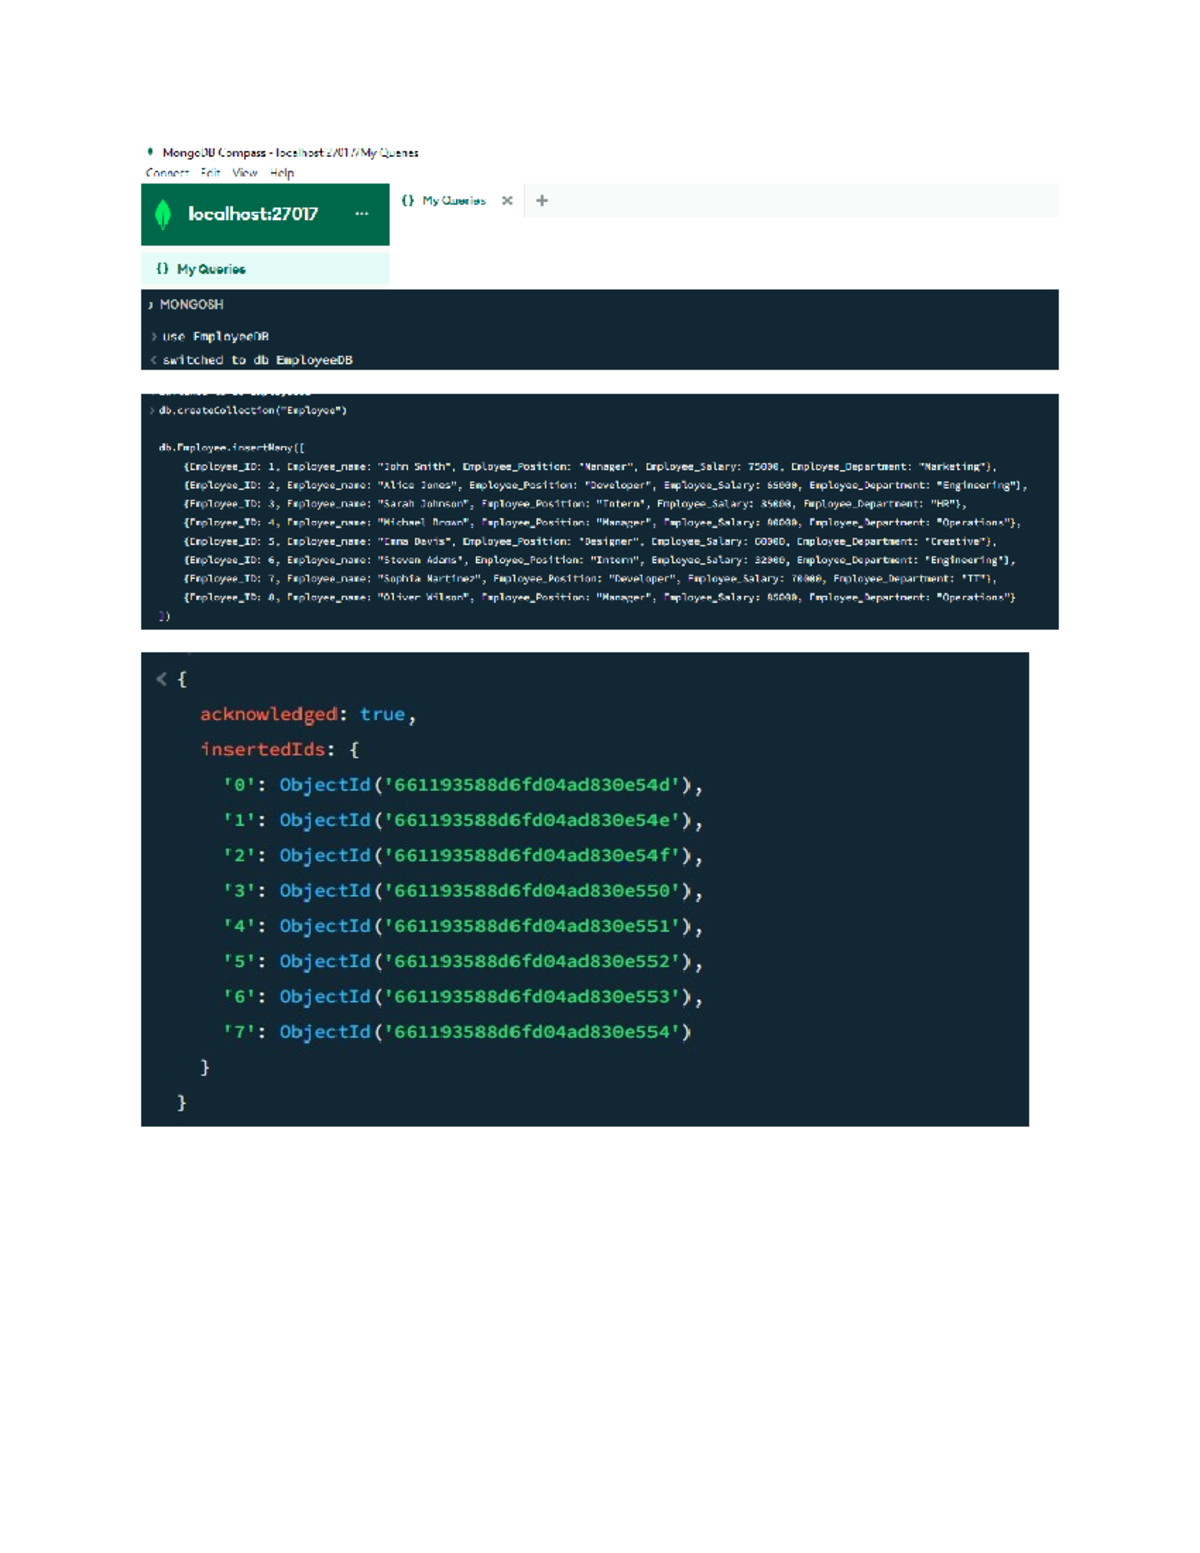Click the insertedIds key in output
The height and width of the screenshot is (1553, 1200).
pos(262,750)
